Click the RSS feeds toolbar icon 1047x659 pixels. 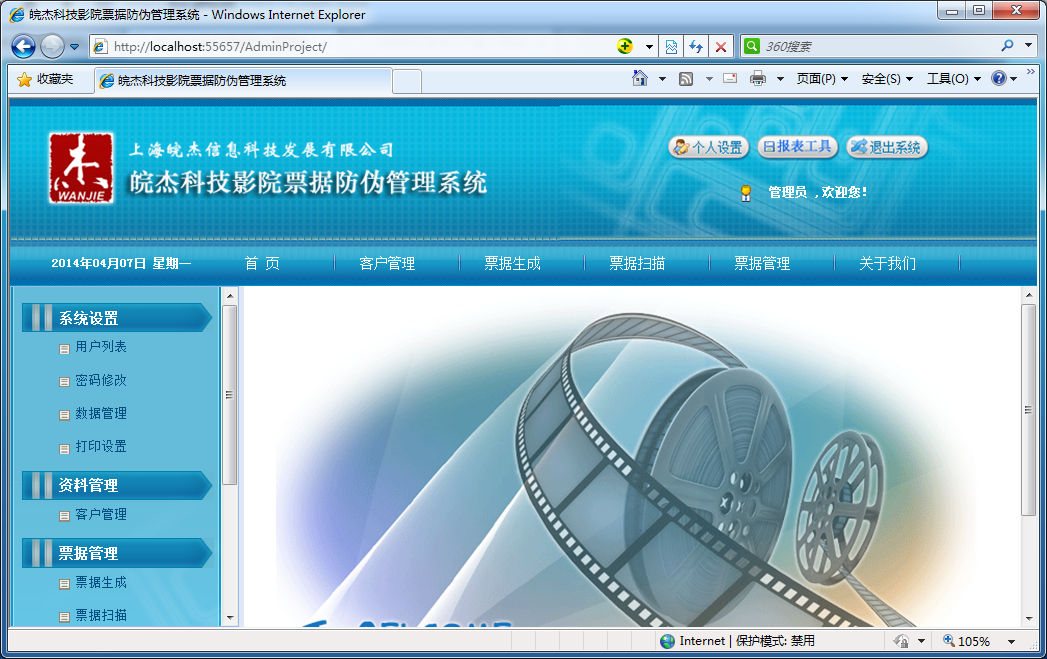[x=686, y=79]
